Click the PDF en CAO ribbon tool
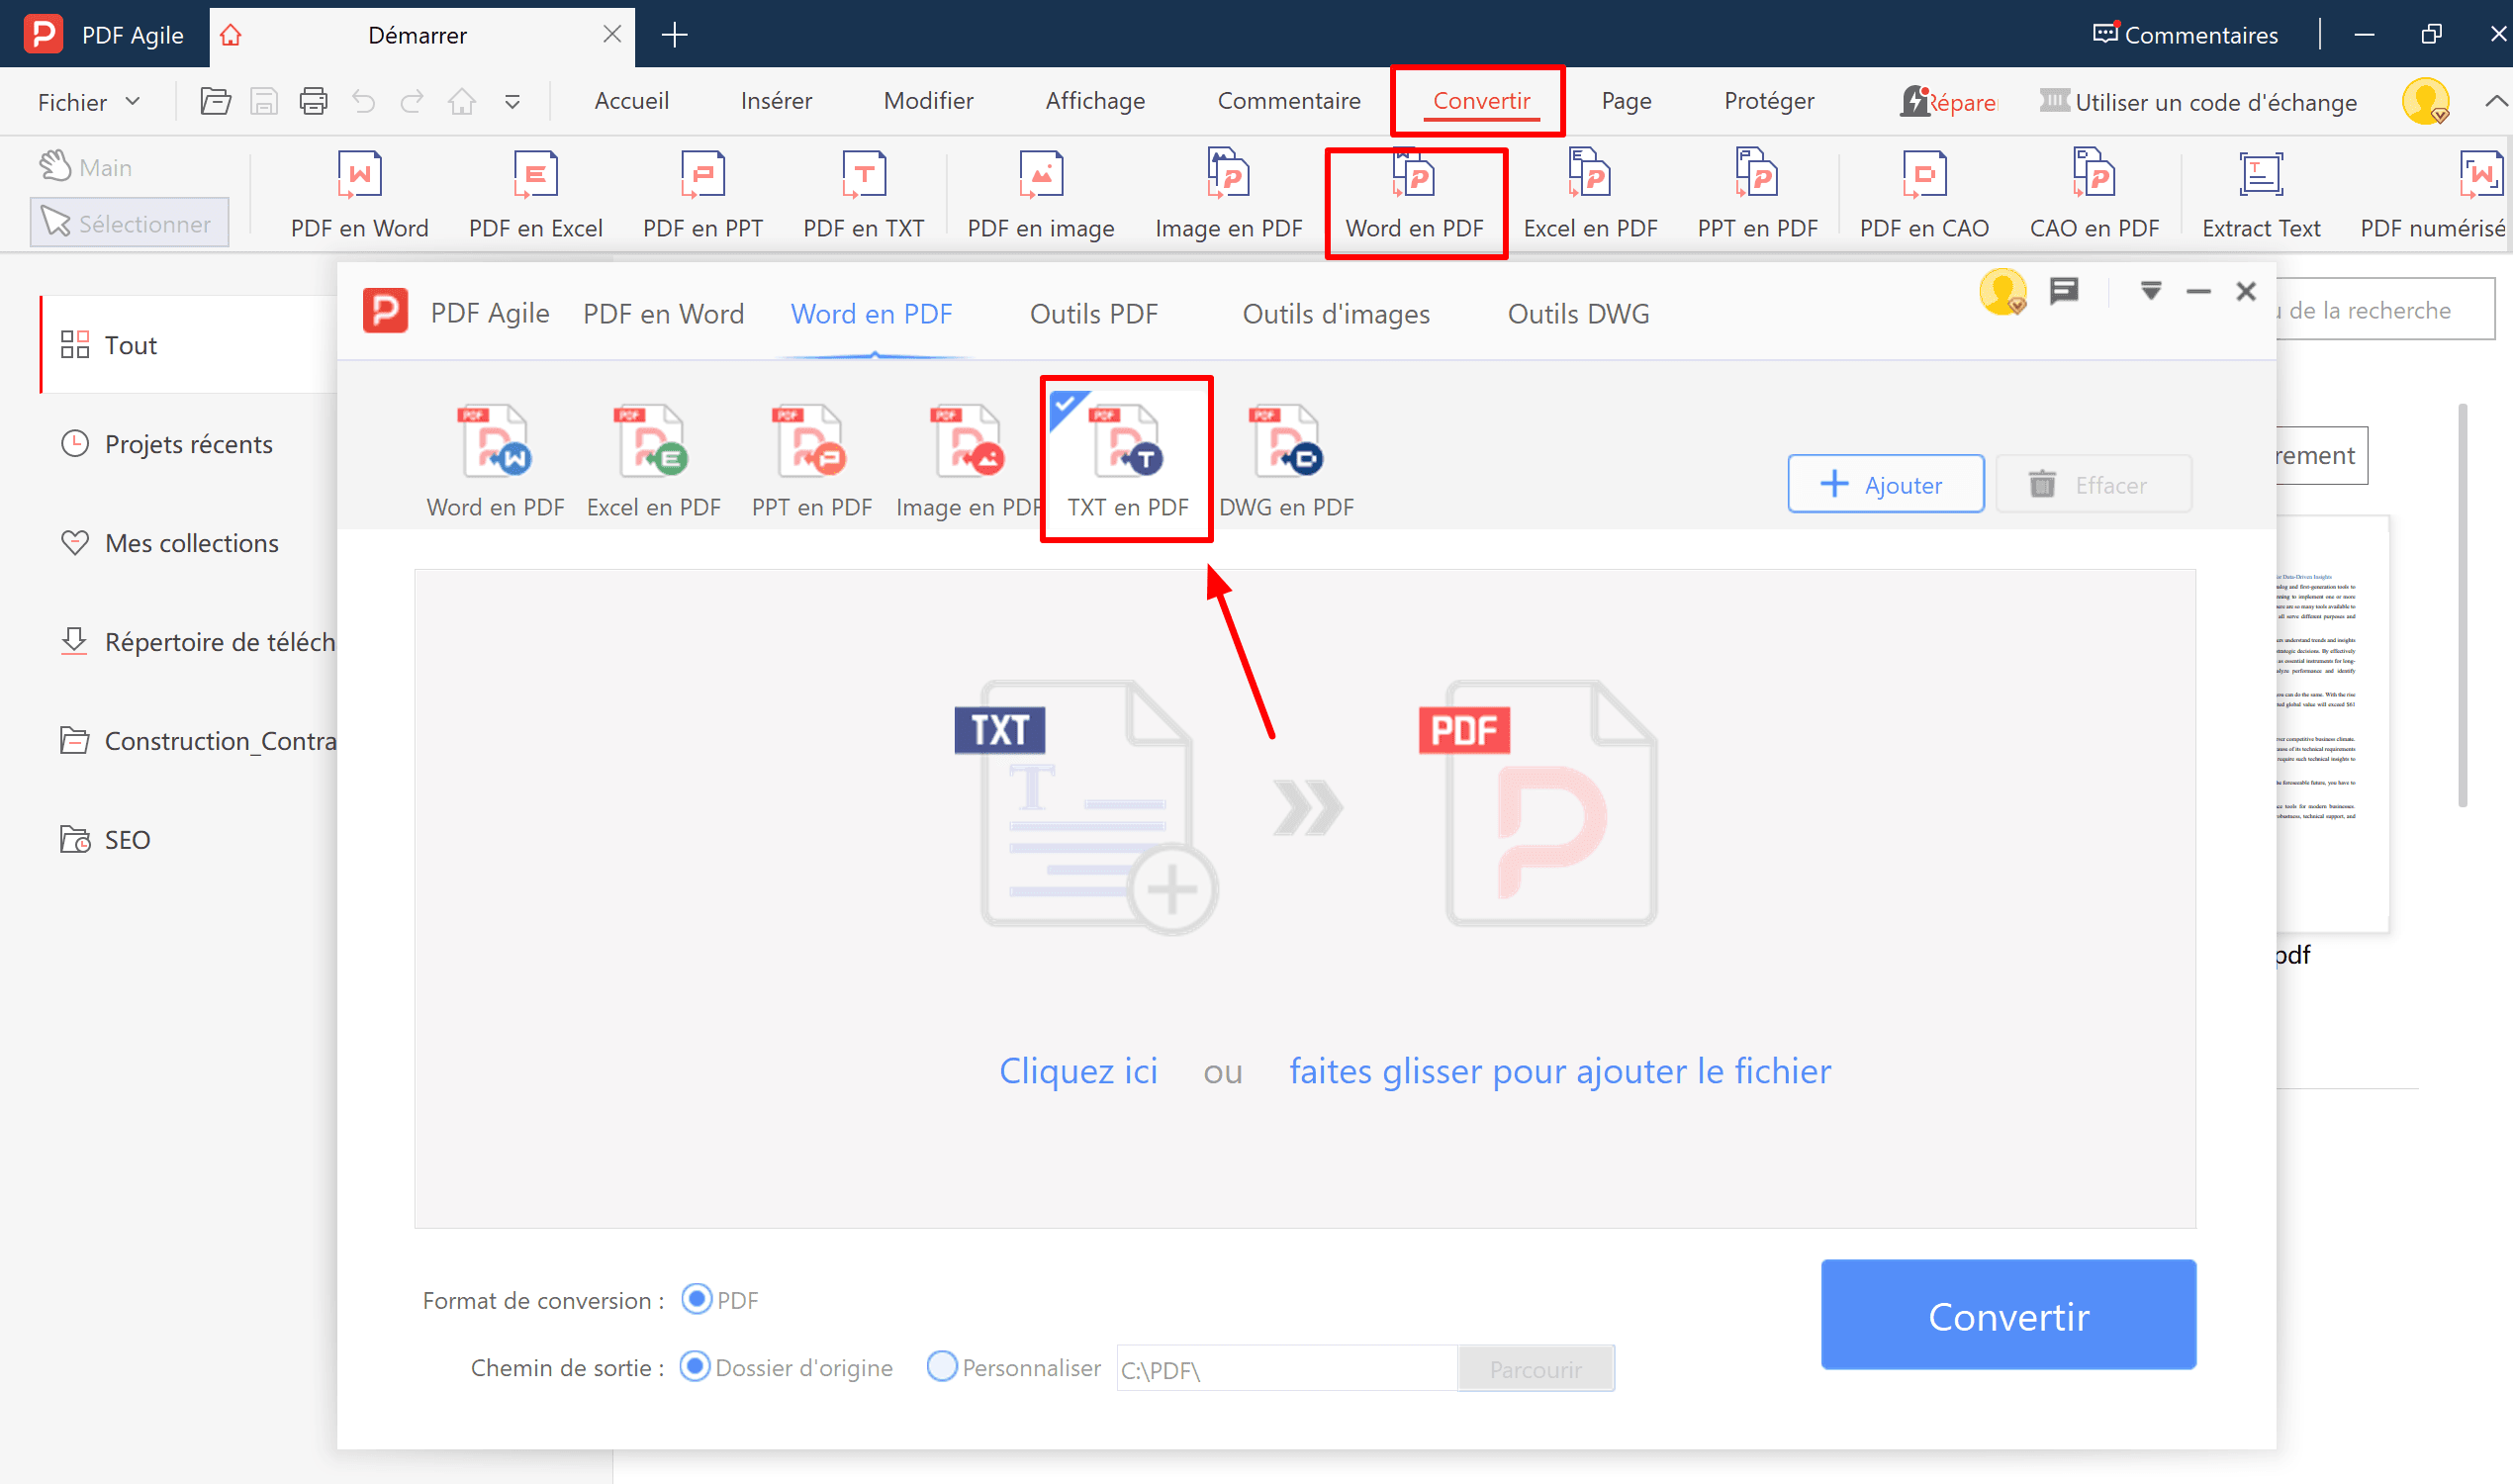Screen dimensions: 2513x1484 pyautogui.click(x=1923, y=196)
